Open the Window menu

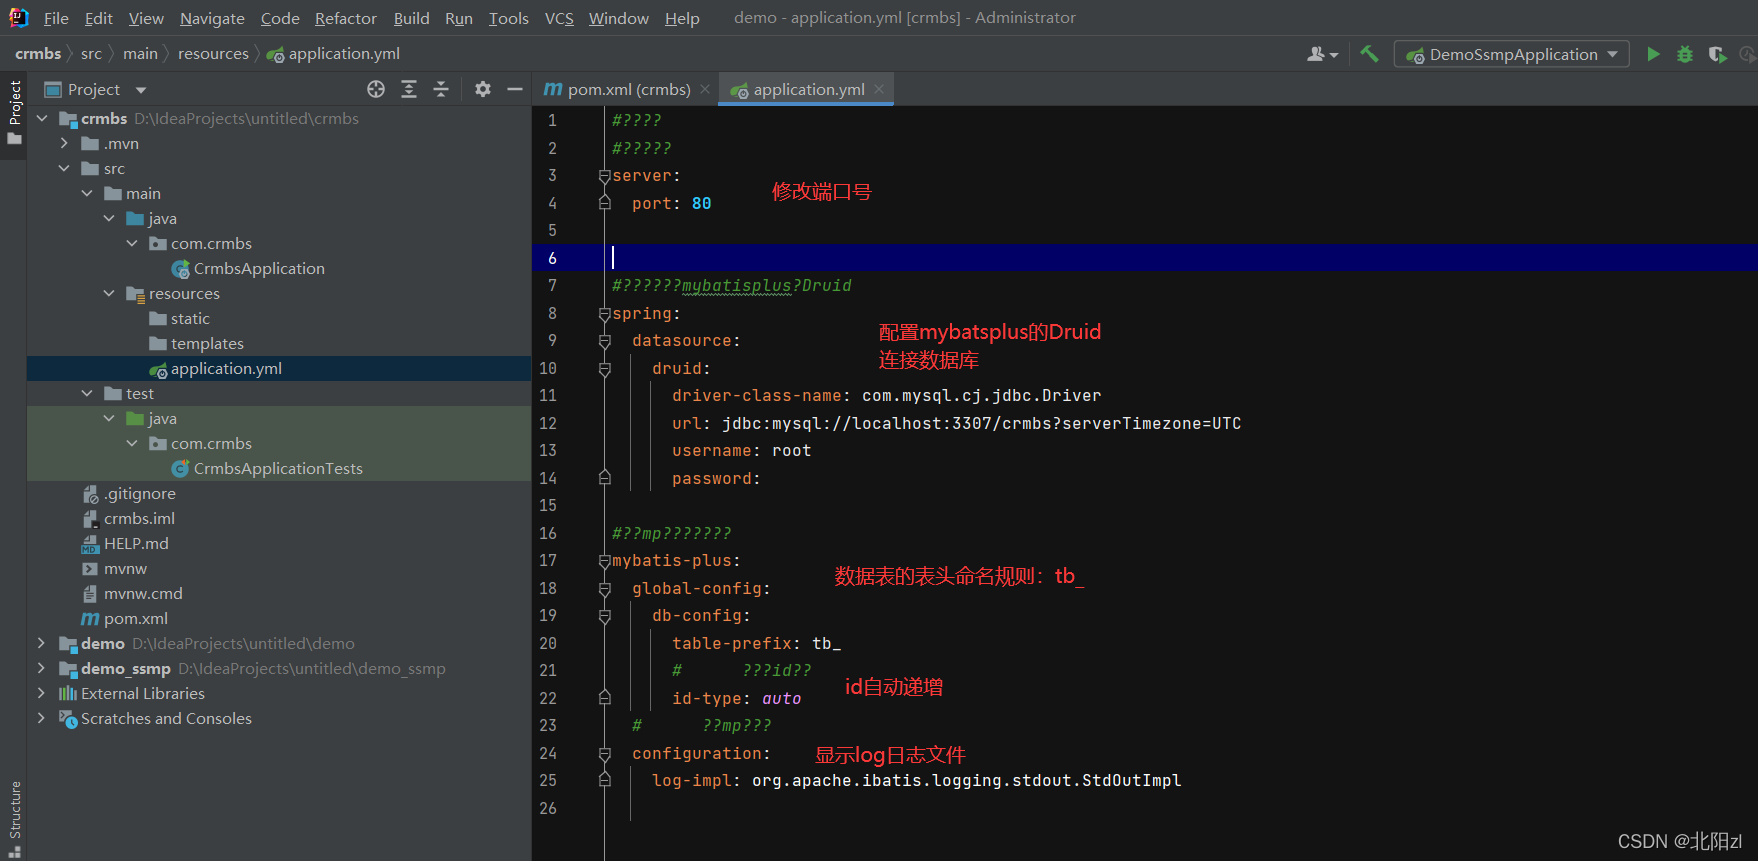point(619,18)
